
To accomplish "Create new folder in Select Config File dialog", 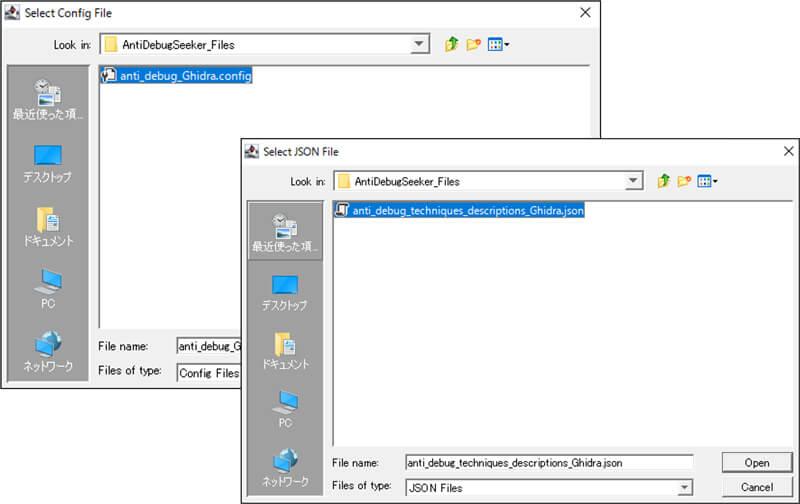I will click(473, 44).
